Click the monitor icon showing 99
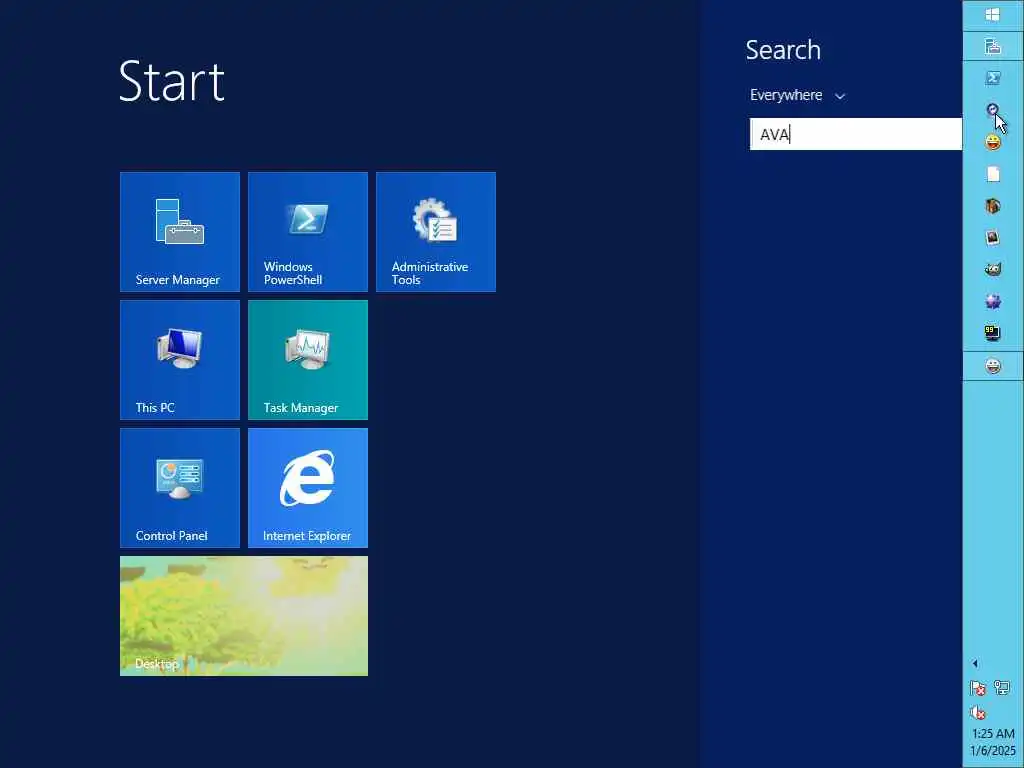The width and height of the screenshot is (1024, 768). click(x=993, y=333)
